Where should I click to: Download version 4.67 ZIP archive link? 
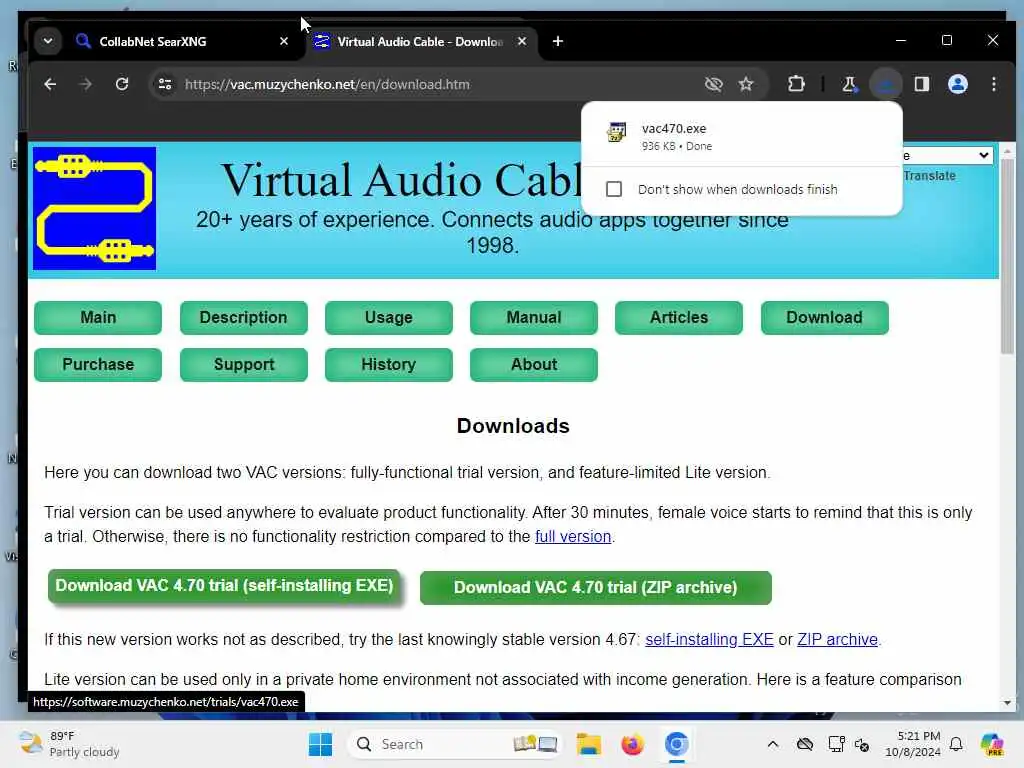[837, 639]
